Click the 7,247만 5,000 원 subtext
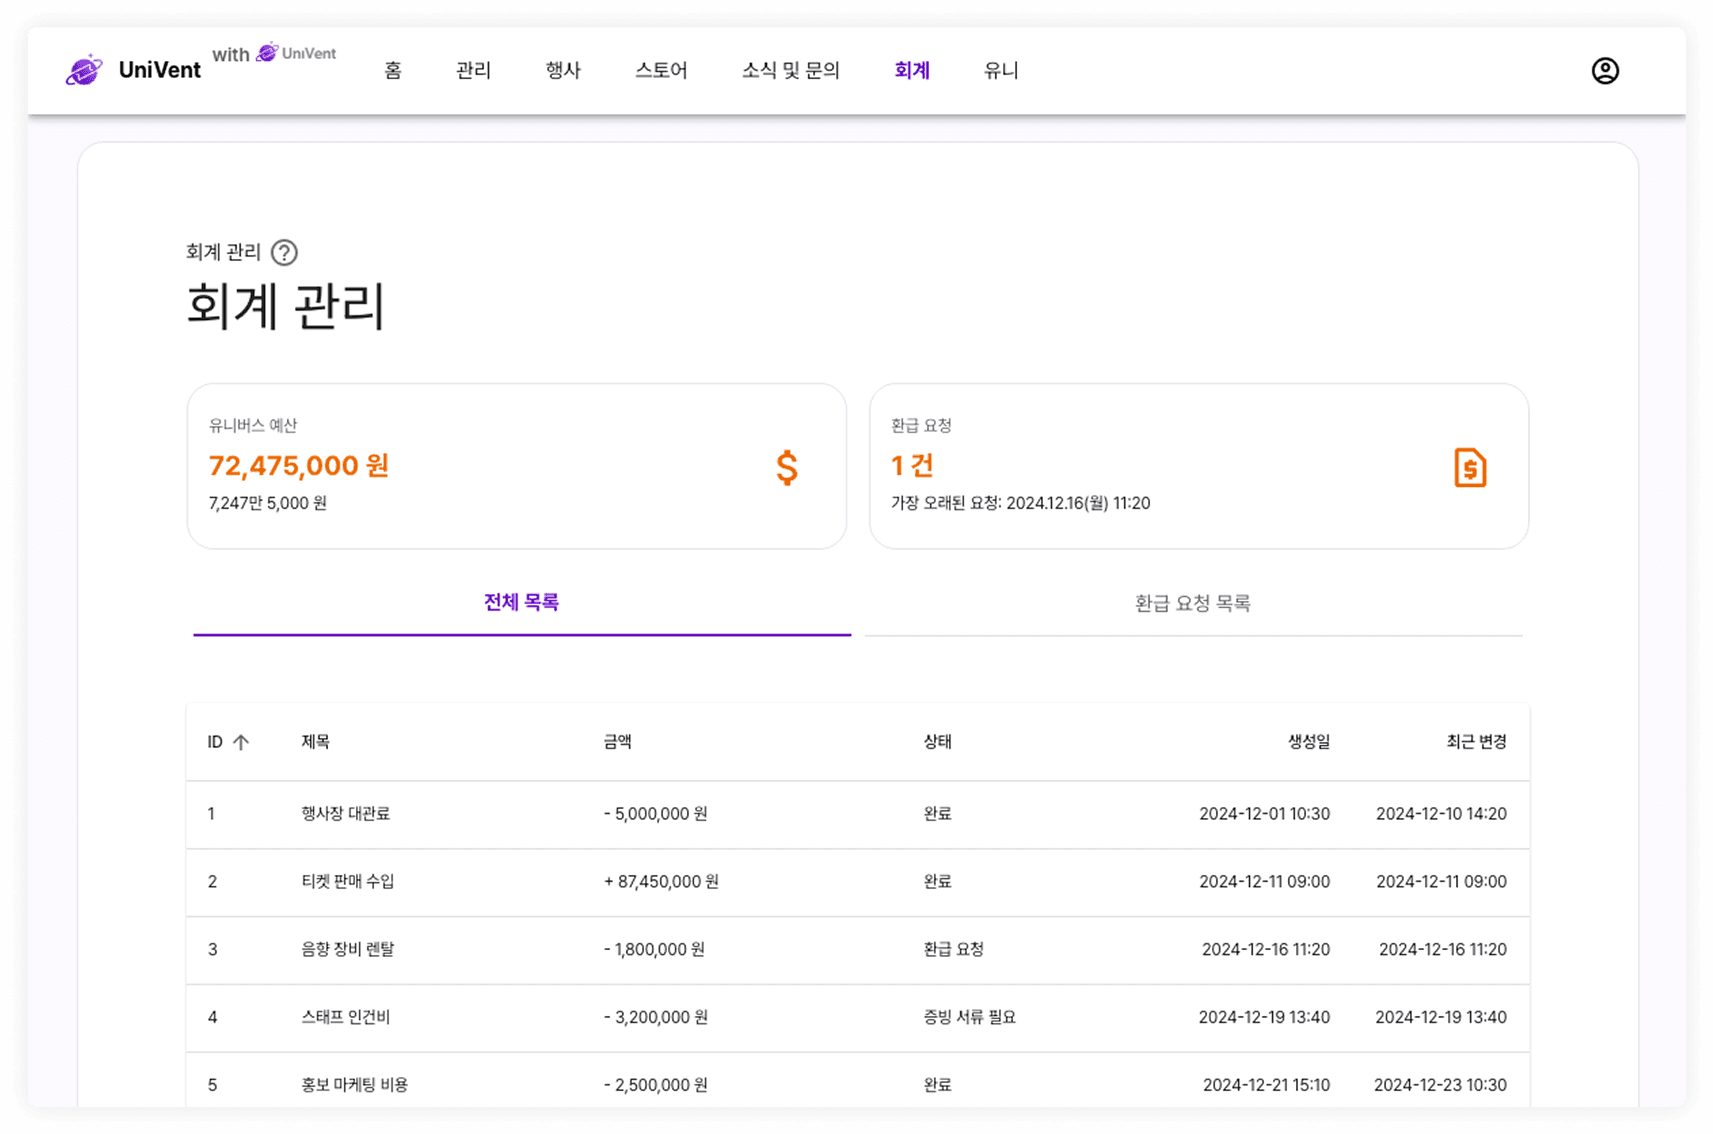 (x=267, y=503)
